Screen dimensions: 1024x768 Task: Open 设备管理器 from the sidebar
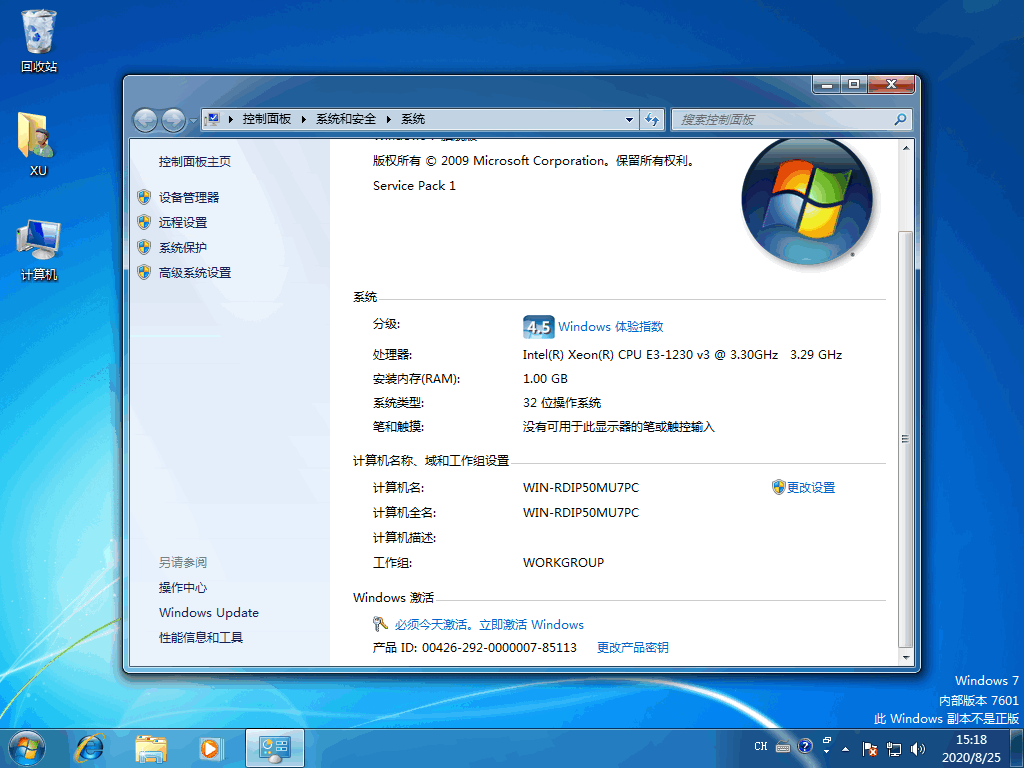(189, 197)
